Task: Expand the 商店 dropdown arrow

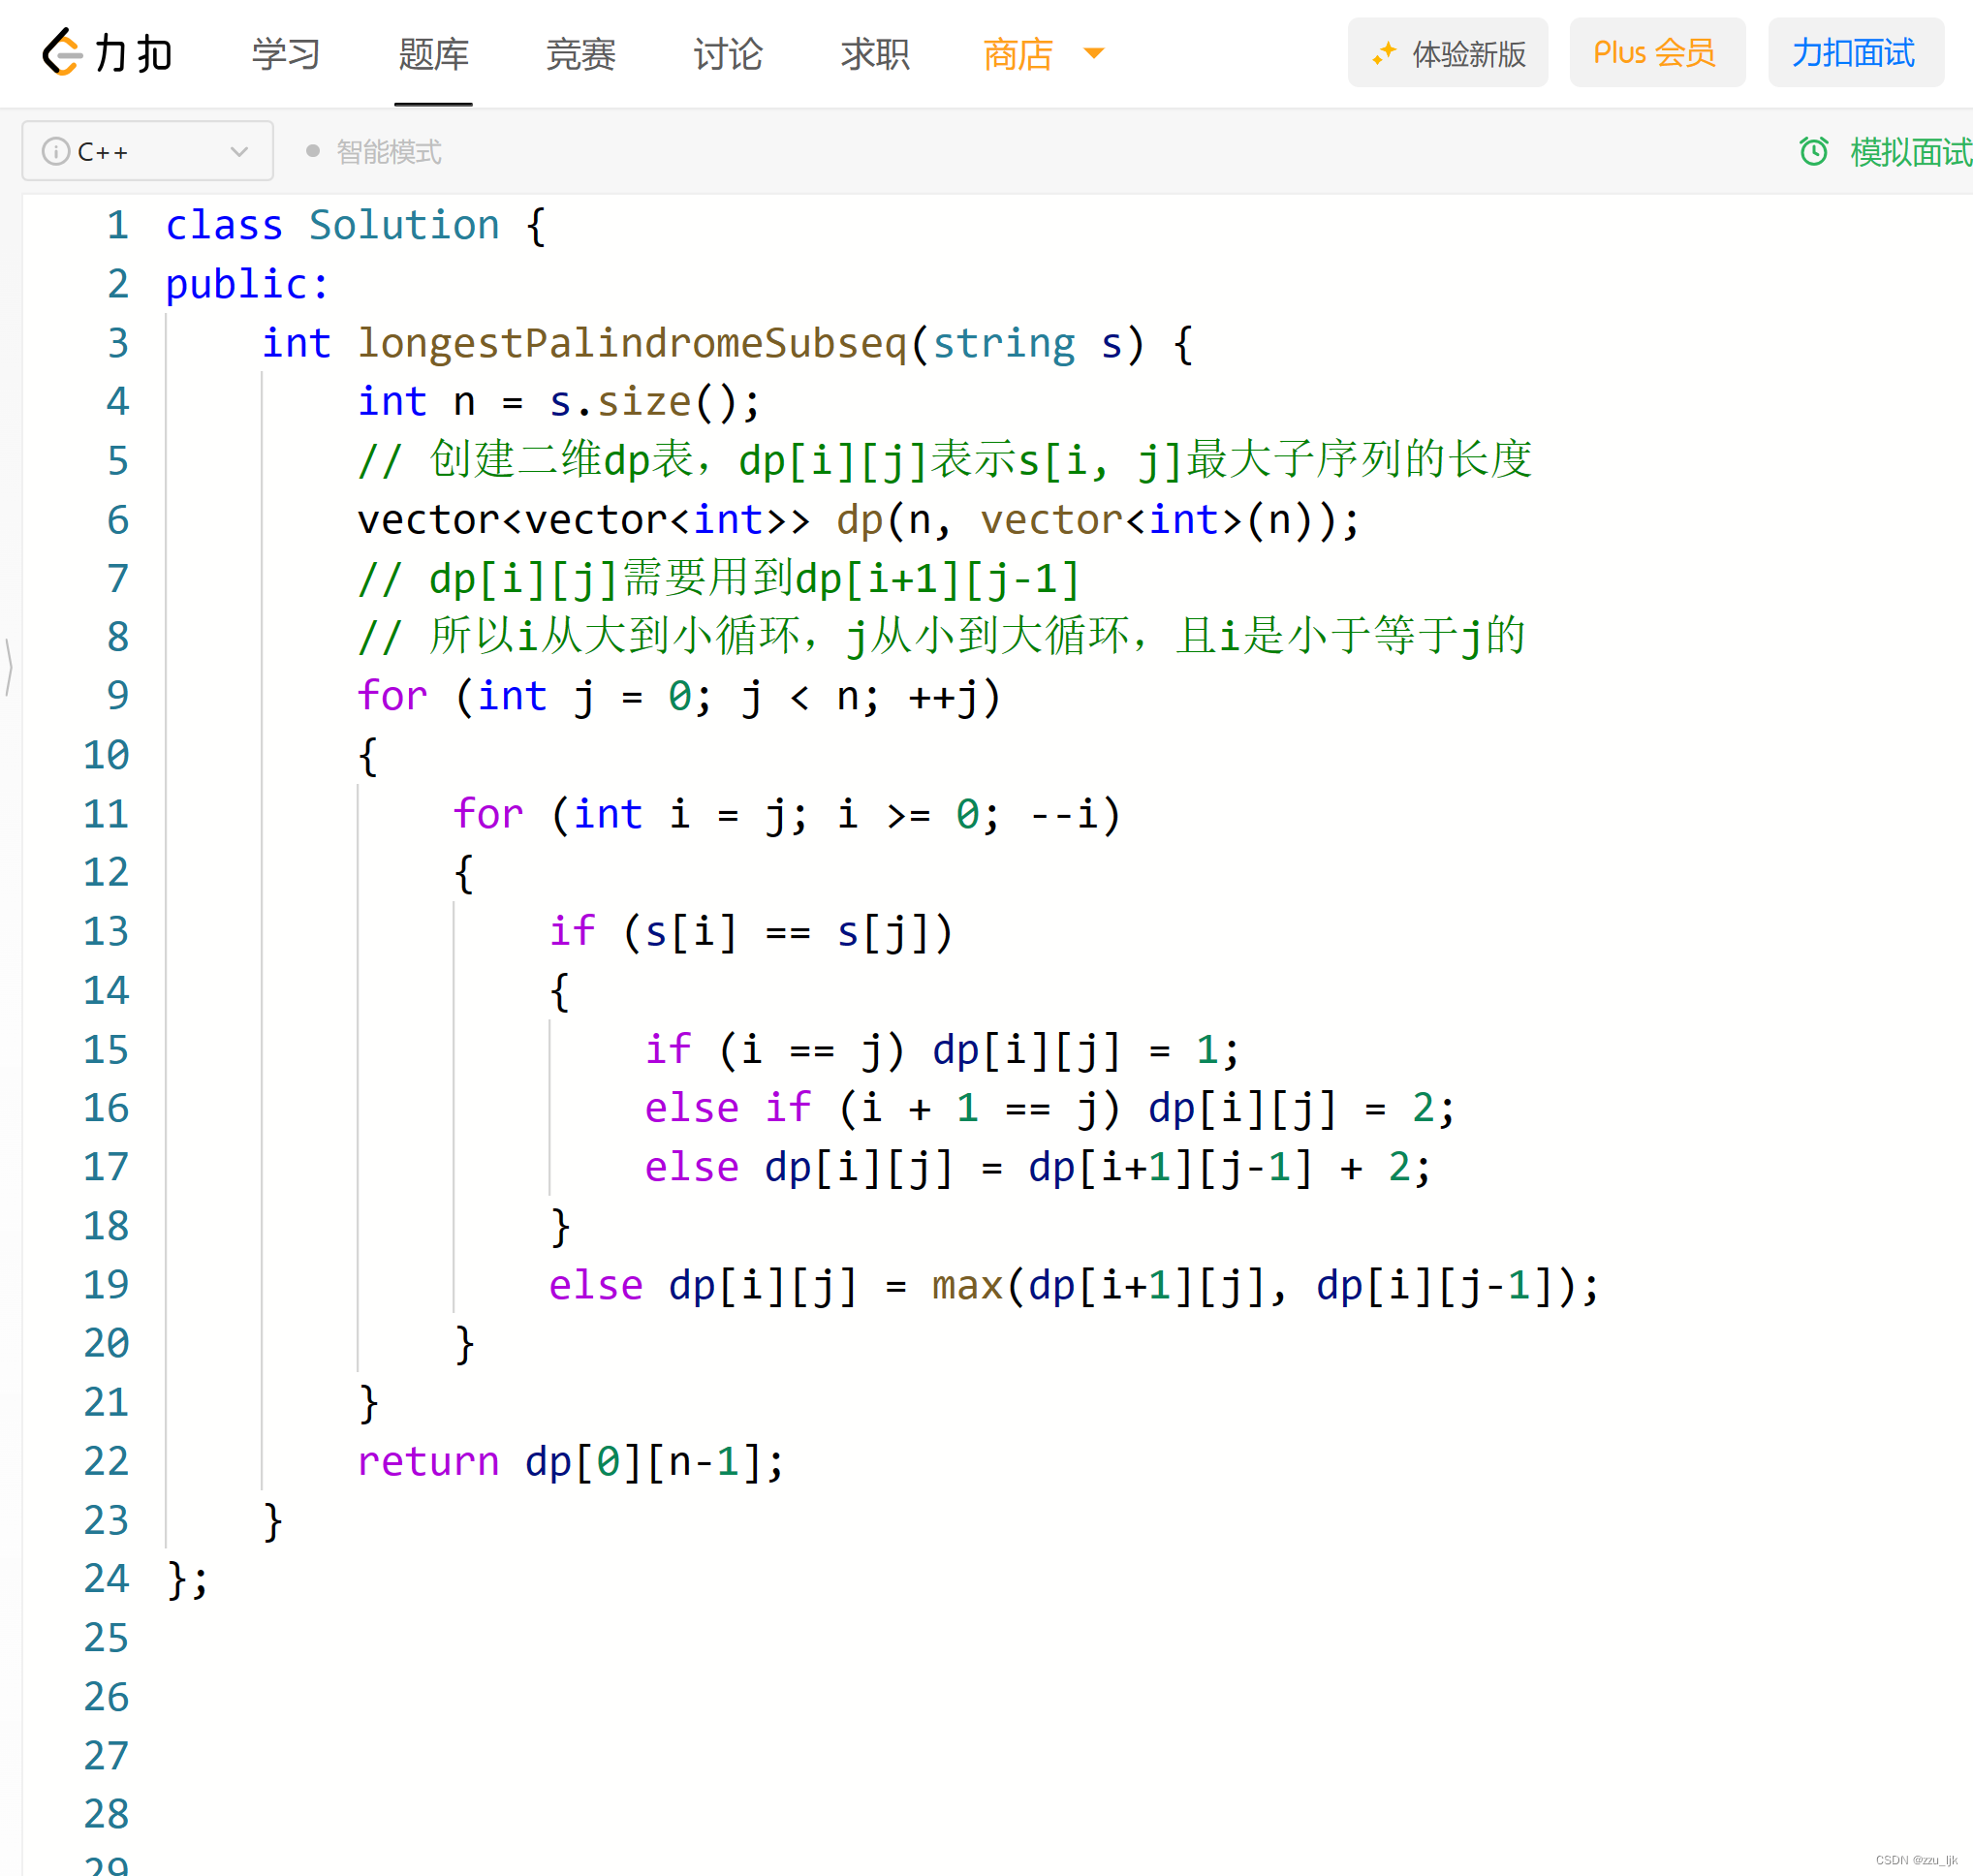Action: 1094,53
